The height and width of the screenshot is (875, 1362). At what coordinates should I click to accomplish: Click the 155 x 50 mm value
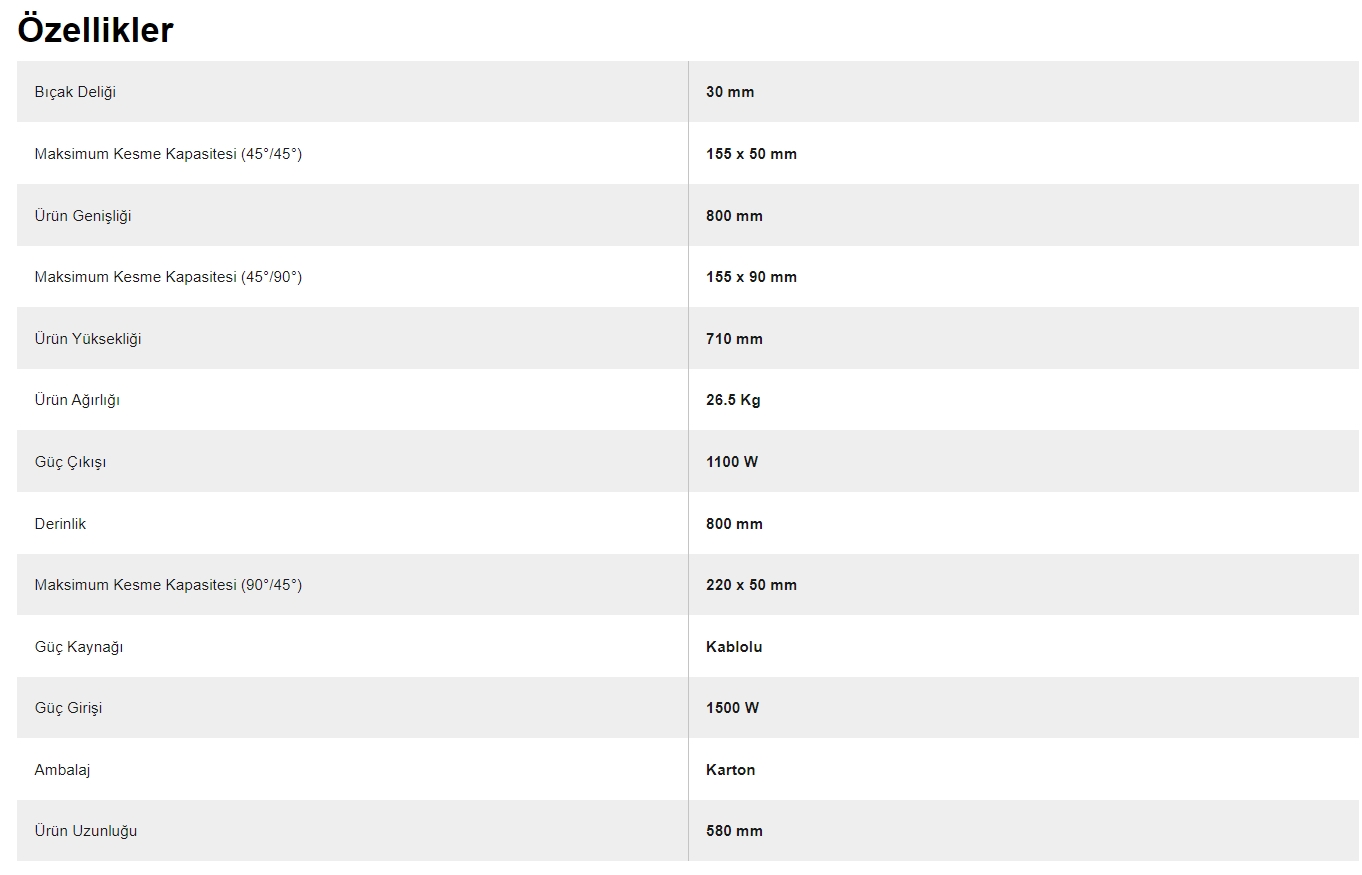coord(751,154)
